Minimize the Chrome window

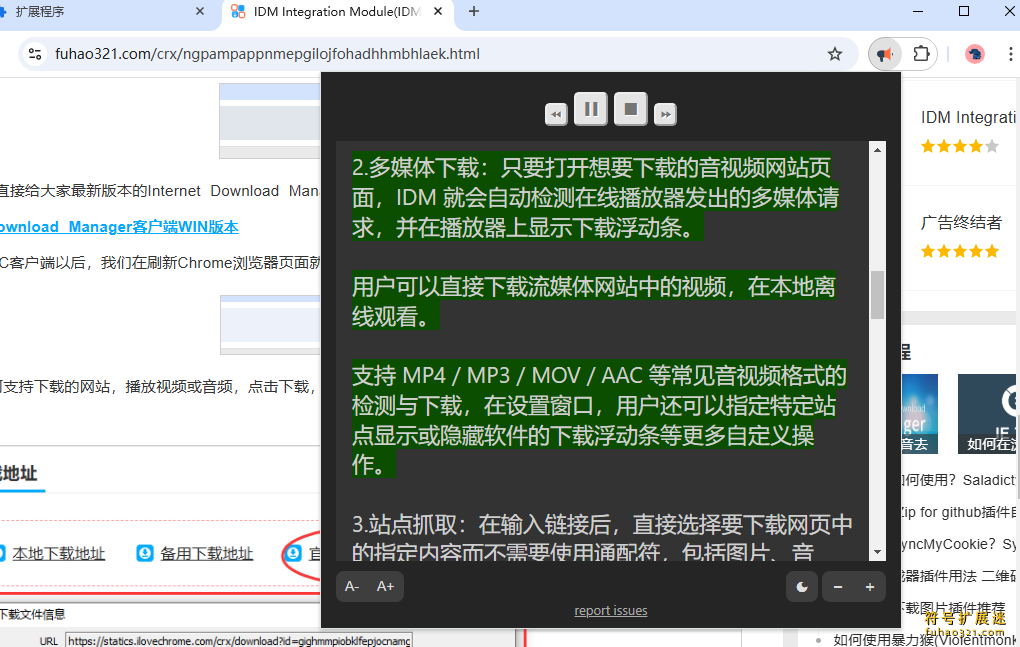[x=918, y=11]
